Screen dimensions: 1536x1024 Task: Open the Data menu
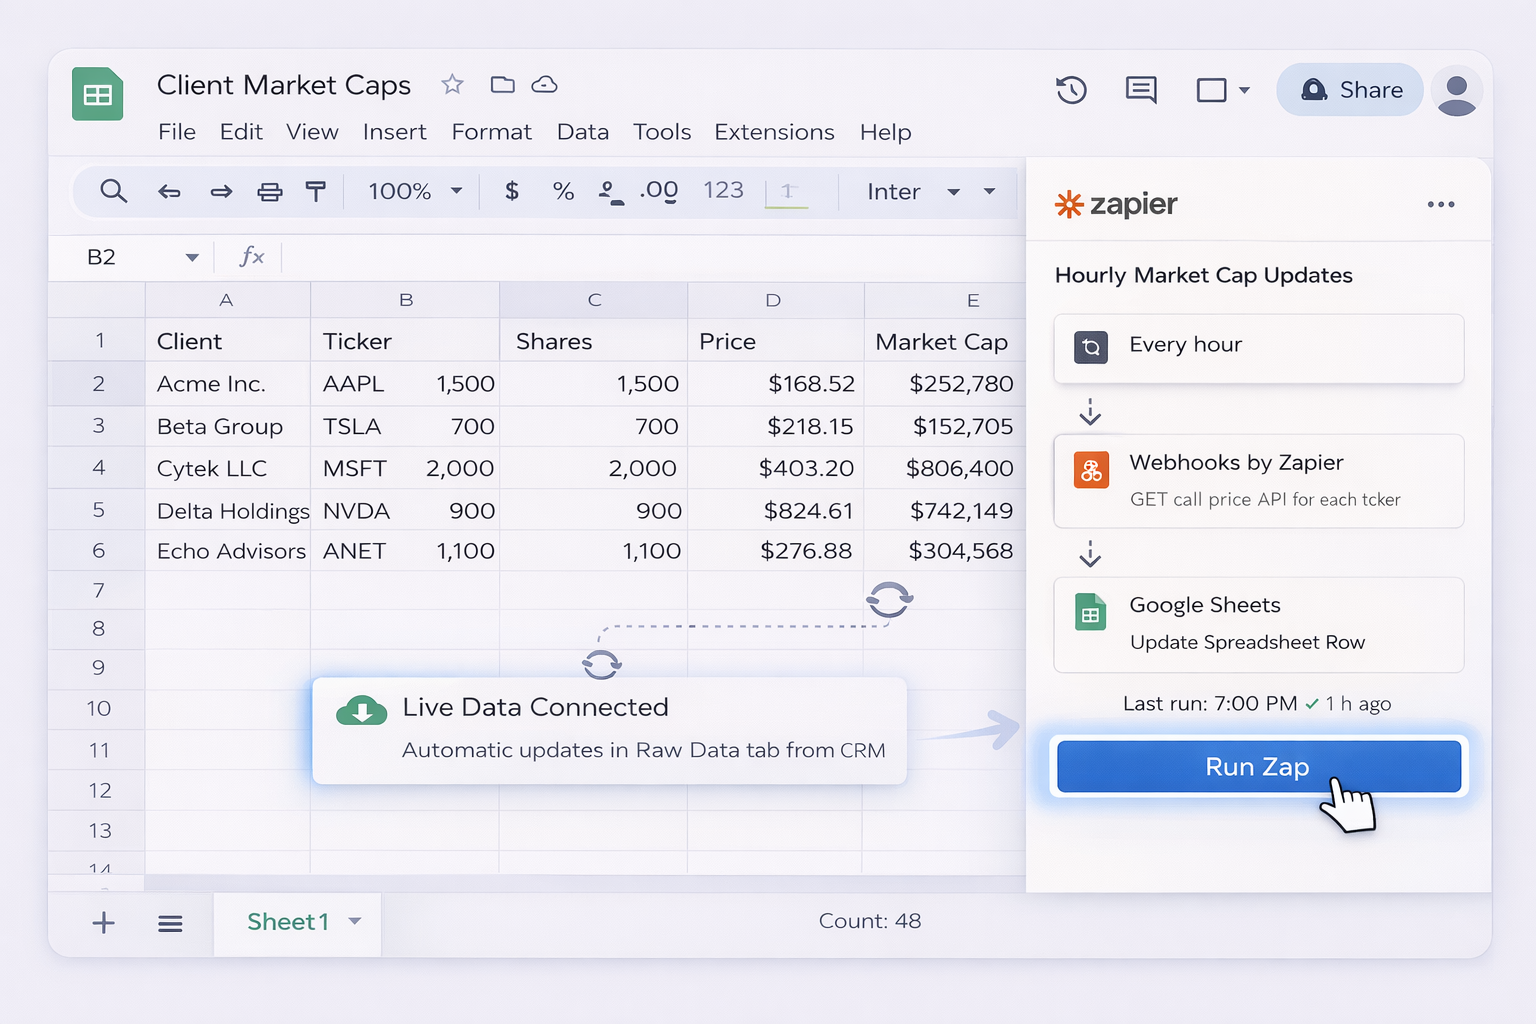(583, 132)
